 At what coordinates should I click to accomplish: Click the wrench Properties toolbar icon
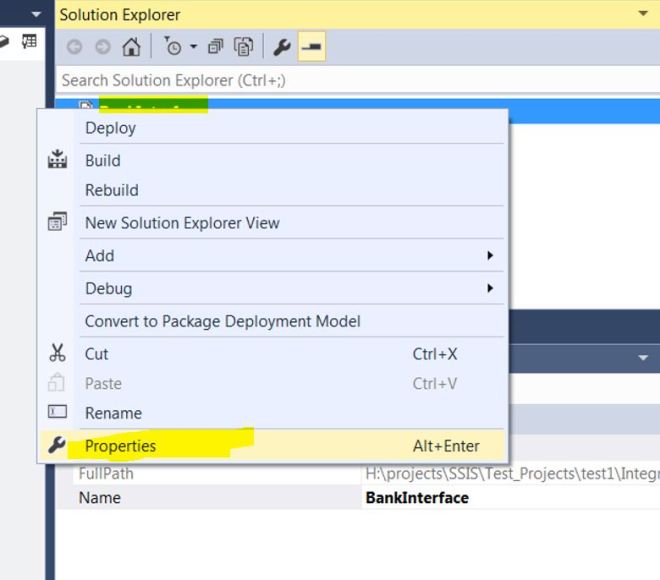point(282,47)
